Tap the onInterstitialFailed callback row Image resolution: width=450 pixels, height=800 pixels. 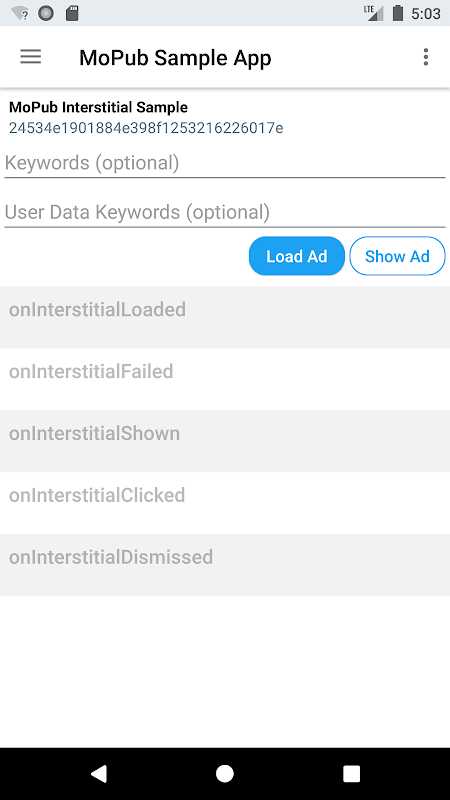point(225,379)
